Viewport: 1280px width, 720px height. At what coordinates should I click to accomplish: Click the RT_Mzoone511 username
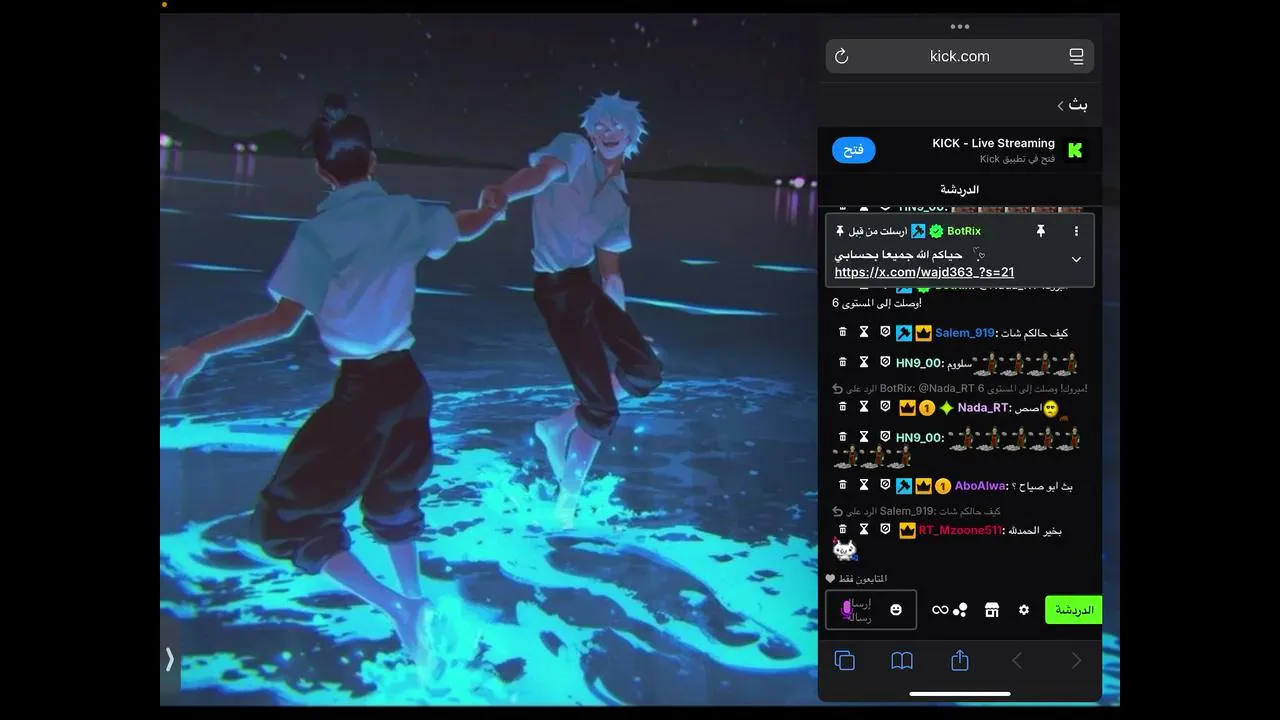pyautogui.click(x=959, y=530)
